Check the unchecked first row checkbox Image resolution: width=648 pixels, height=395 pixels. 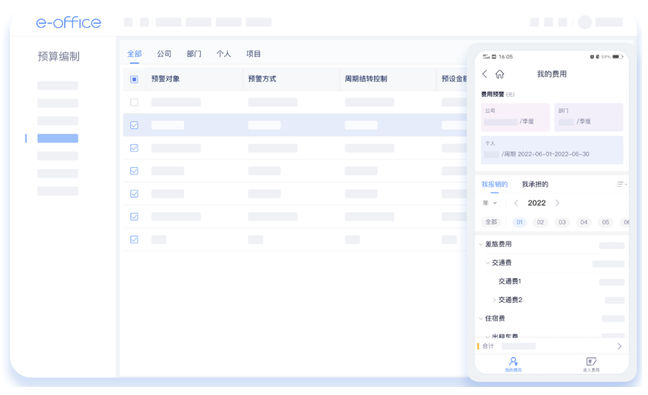[x=134, y=102]
